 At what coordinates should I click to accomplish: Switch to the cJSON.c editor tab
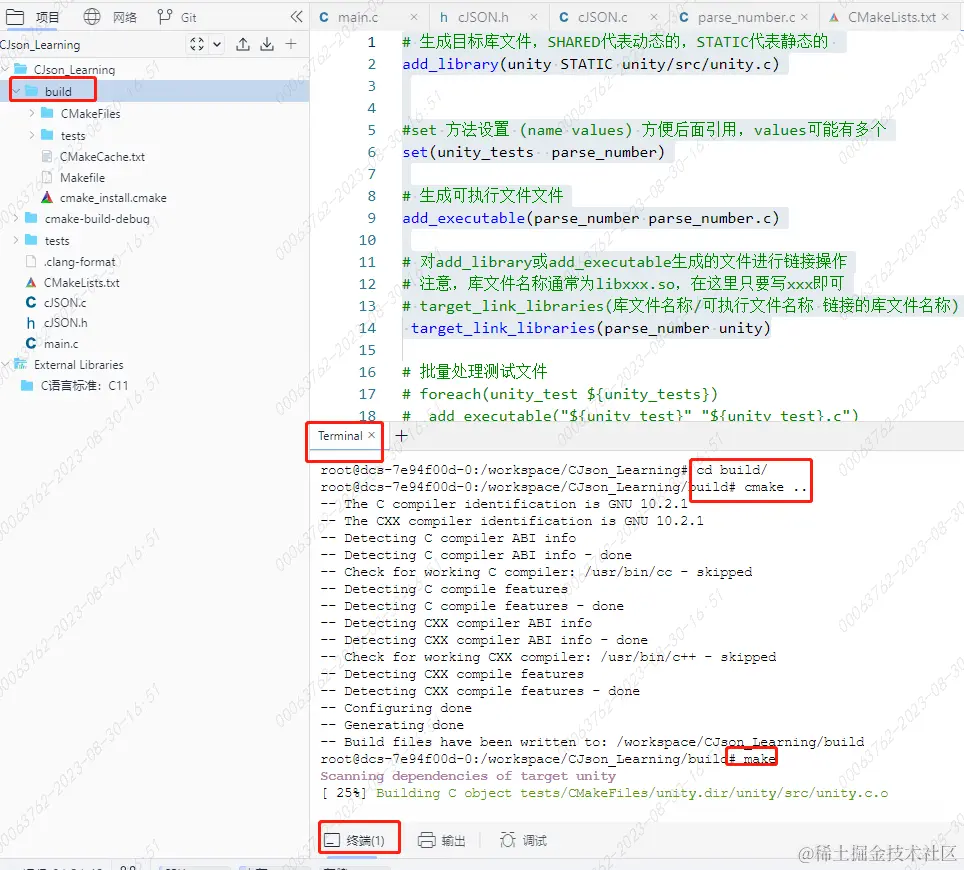[x=602, y=17]
